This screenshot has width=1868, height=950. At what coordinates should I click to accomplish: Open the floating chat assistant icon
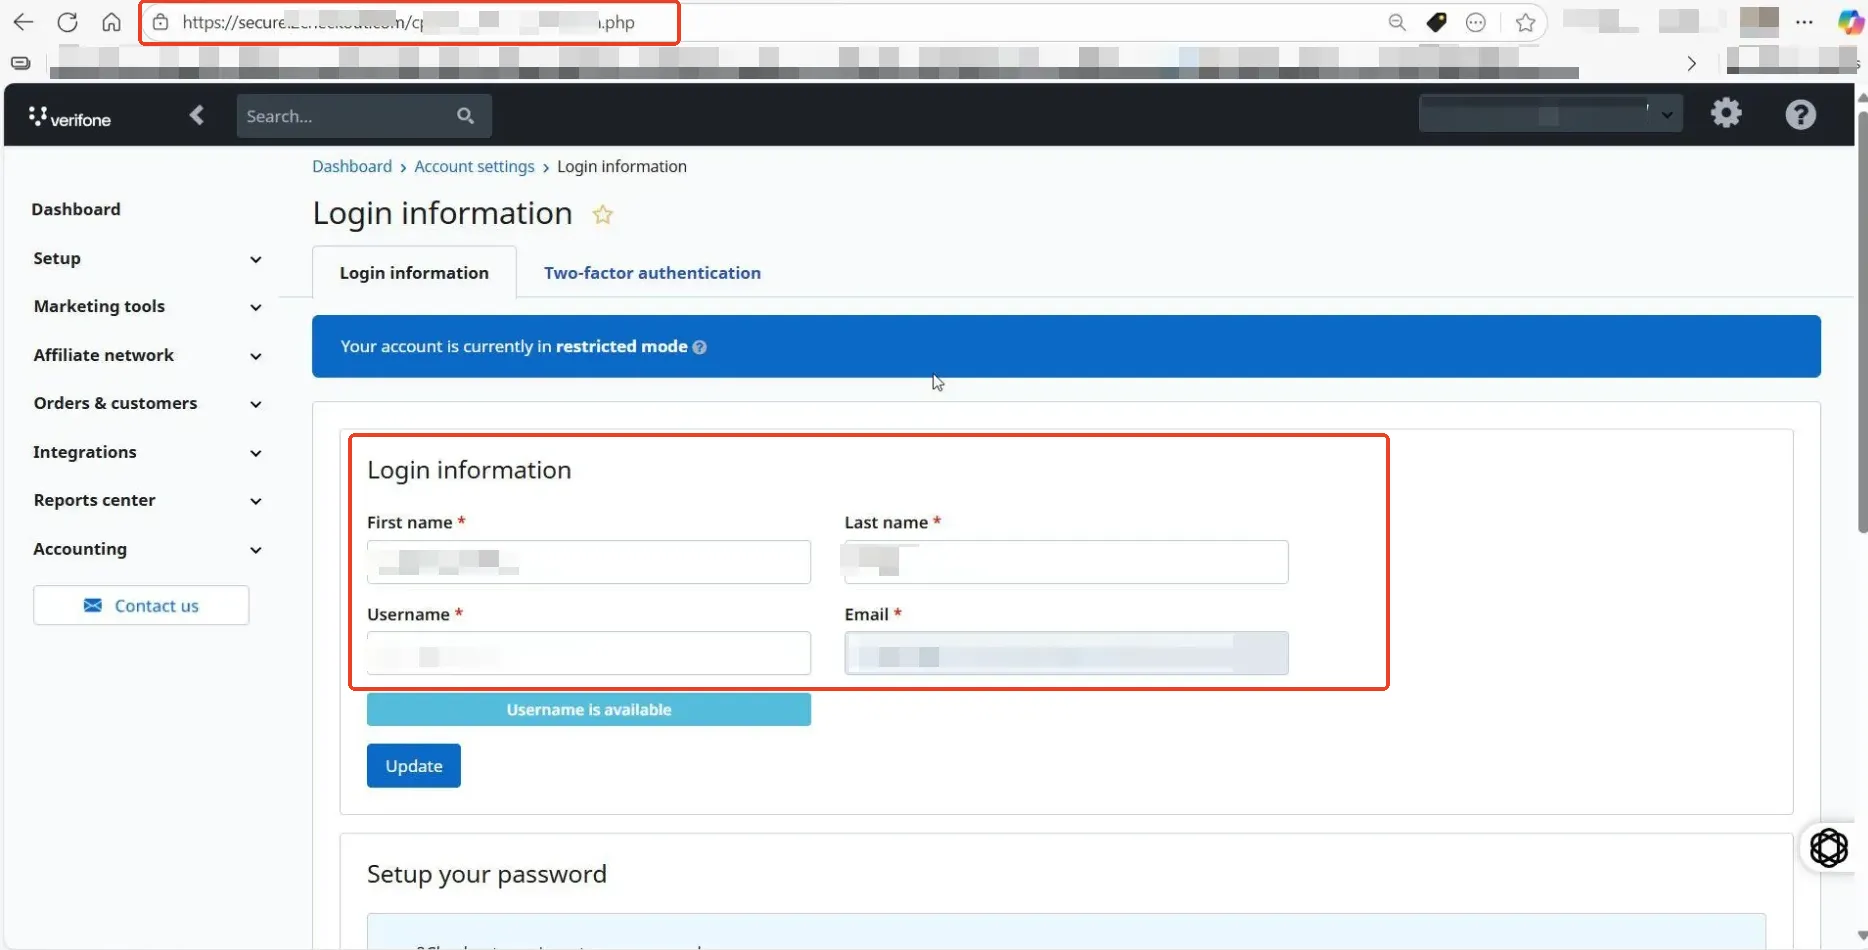[1828, 848]
